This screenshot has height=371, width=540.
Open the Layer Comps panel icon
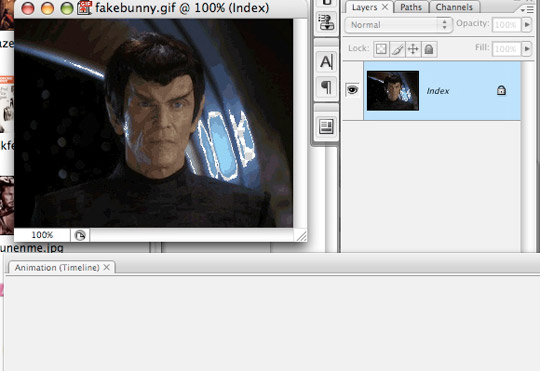coord(326,126)
